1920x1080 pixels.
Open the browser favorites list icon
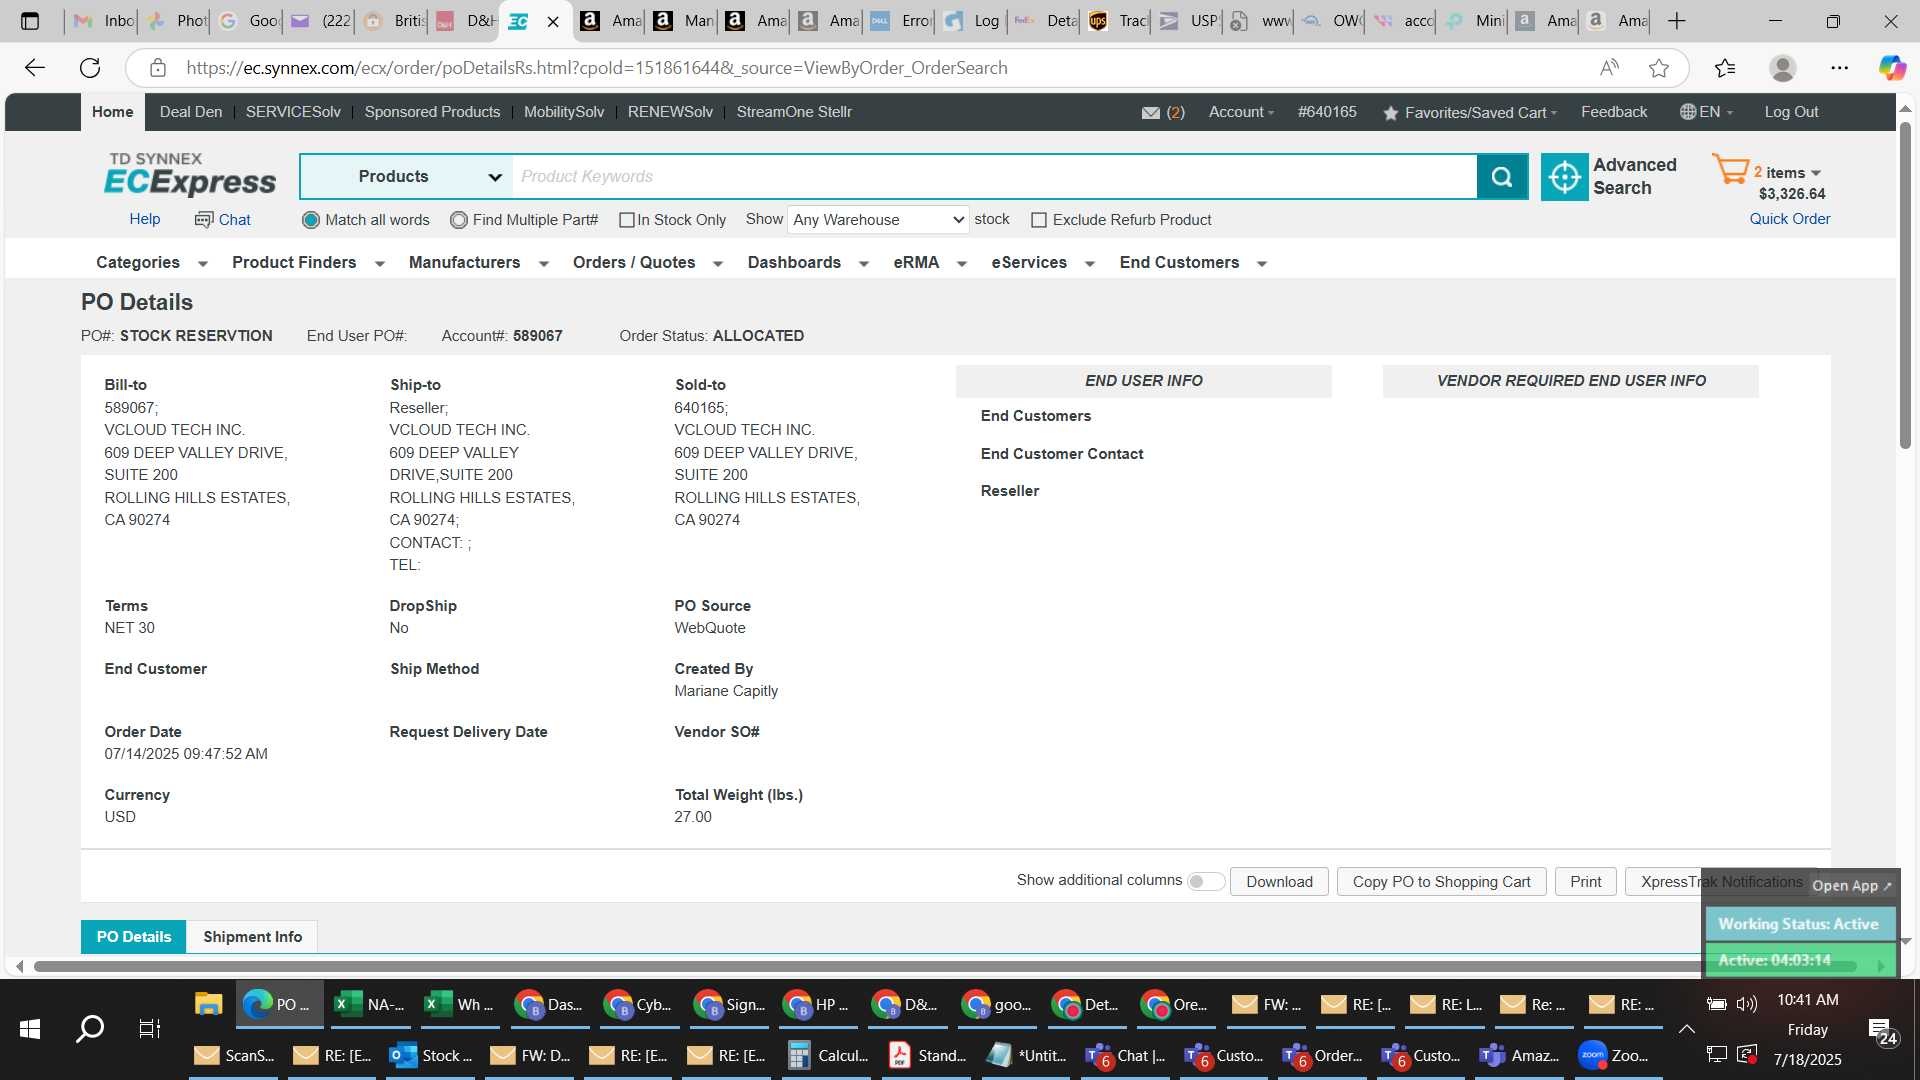click(1725, 68)
